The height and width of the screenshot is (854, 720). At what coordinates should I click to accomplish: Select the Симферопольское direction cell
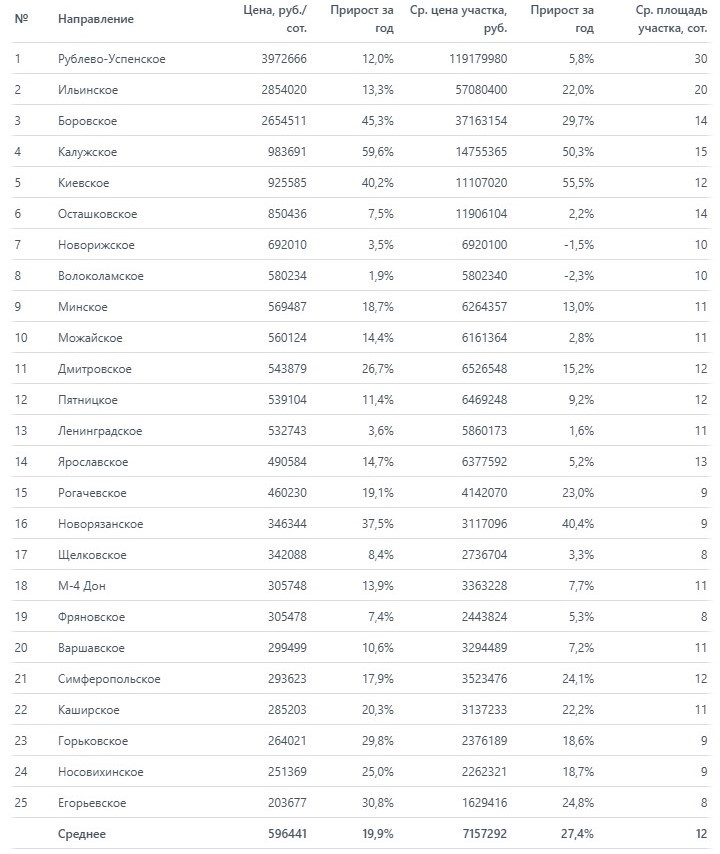[109, 679]
